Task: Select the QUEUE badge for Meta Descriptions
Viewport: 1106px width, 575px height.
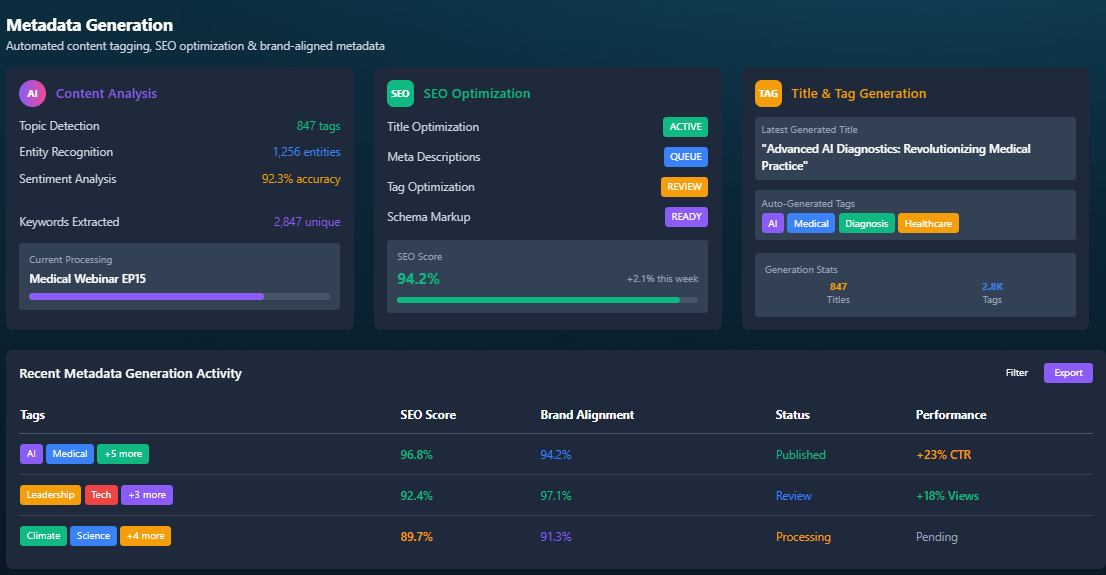Action: [x=685, y=157]
